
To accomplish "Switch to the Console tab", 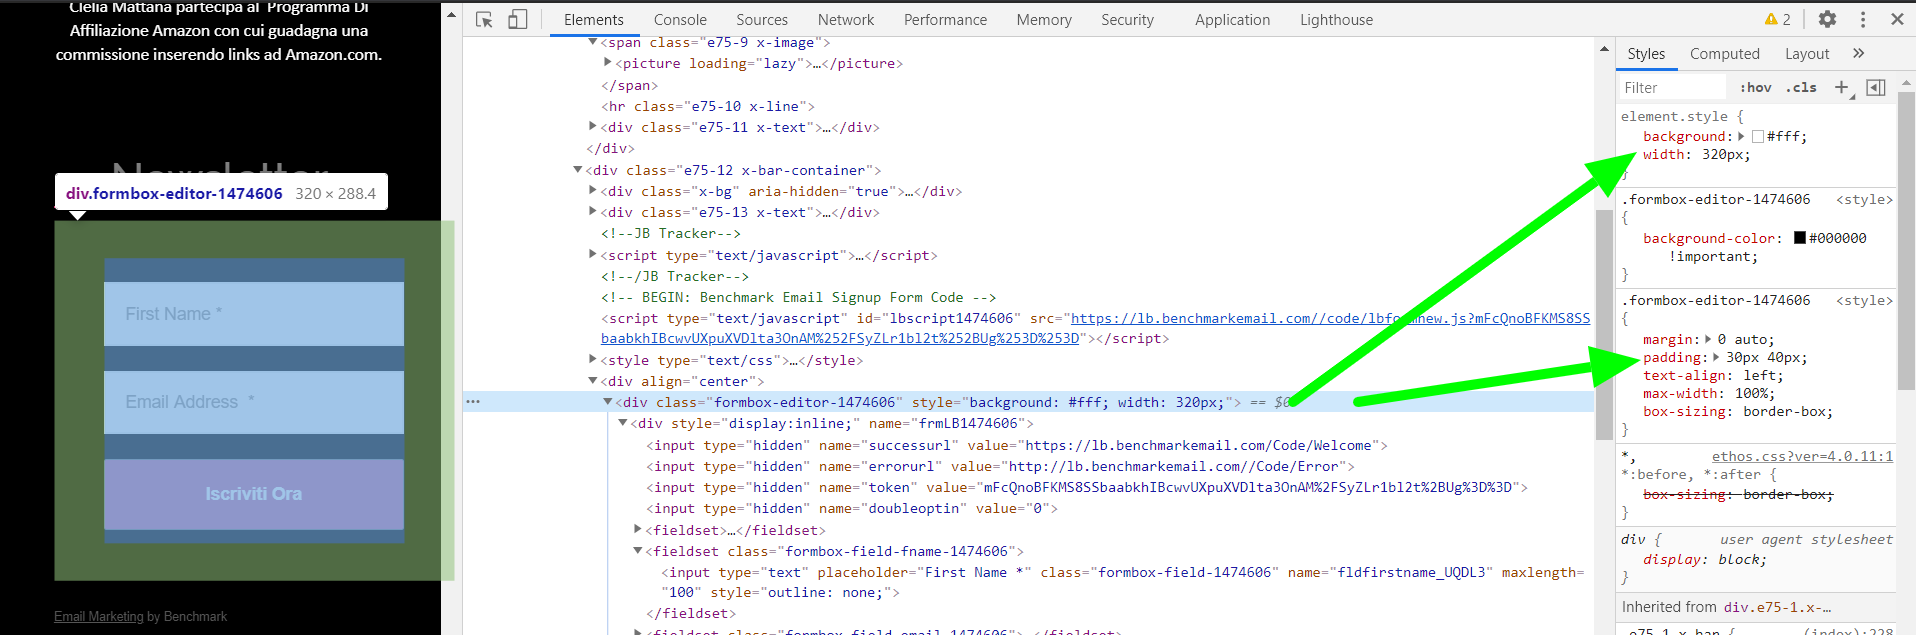I will click(680, 19).
